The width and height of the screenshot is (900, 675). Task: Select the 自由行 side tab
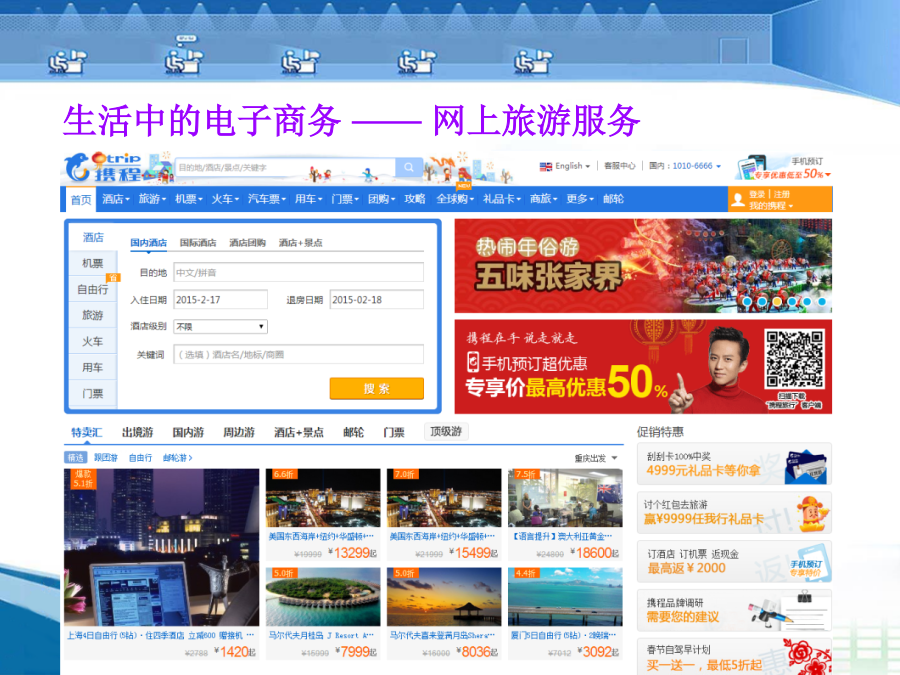(x=92, y=289)
